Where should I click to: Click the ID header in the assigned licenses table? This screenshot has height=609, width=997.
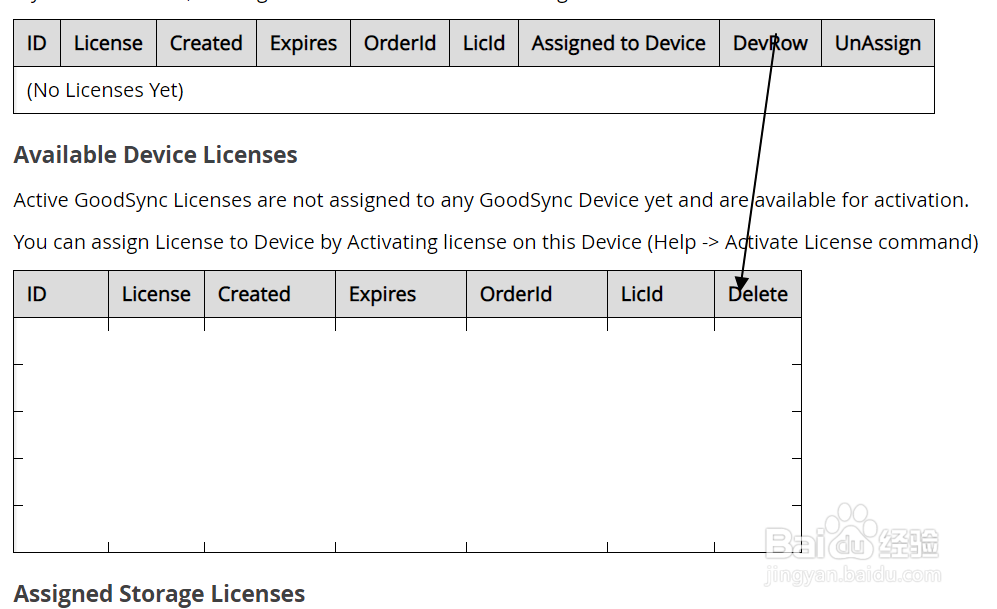37,43
